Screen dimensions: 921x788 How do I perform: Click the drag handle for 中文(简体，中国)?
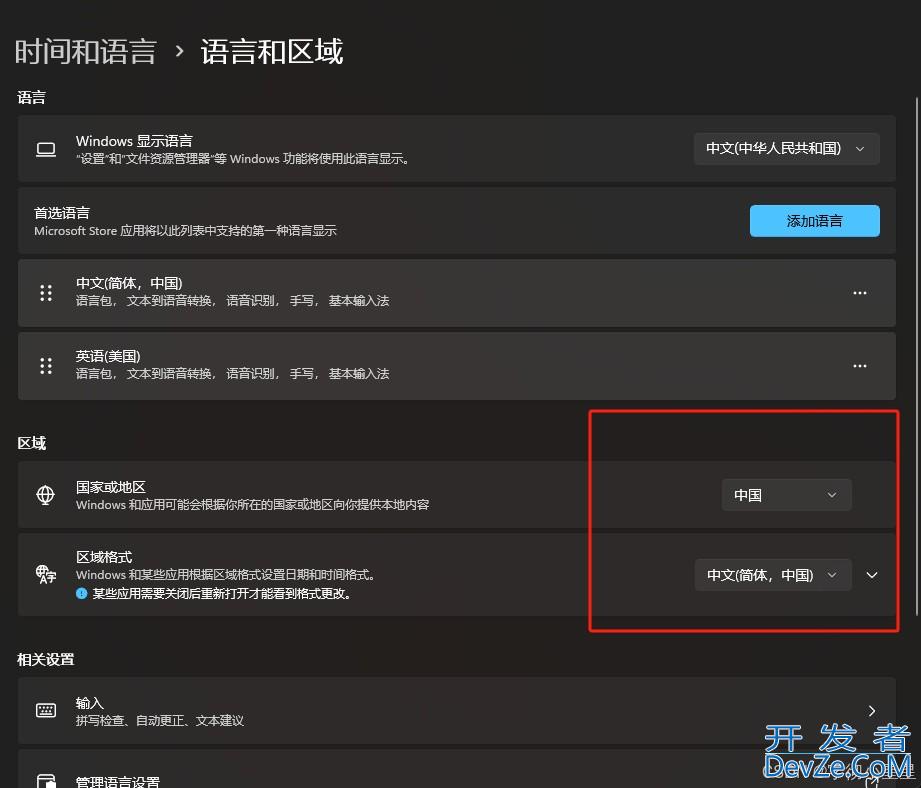46,292
